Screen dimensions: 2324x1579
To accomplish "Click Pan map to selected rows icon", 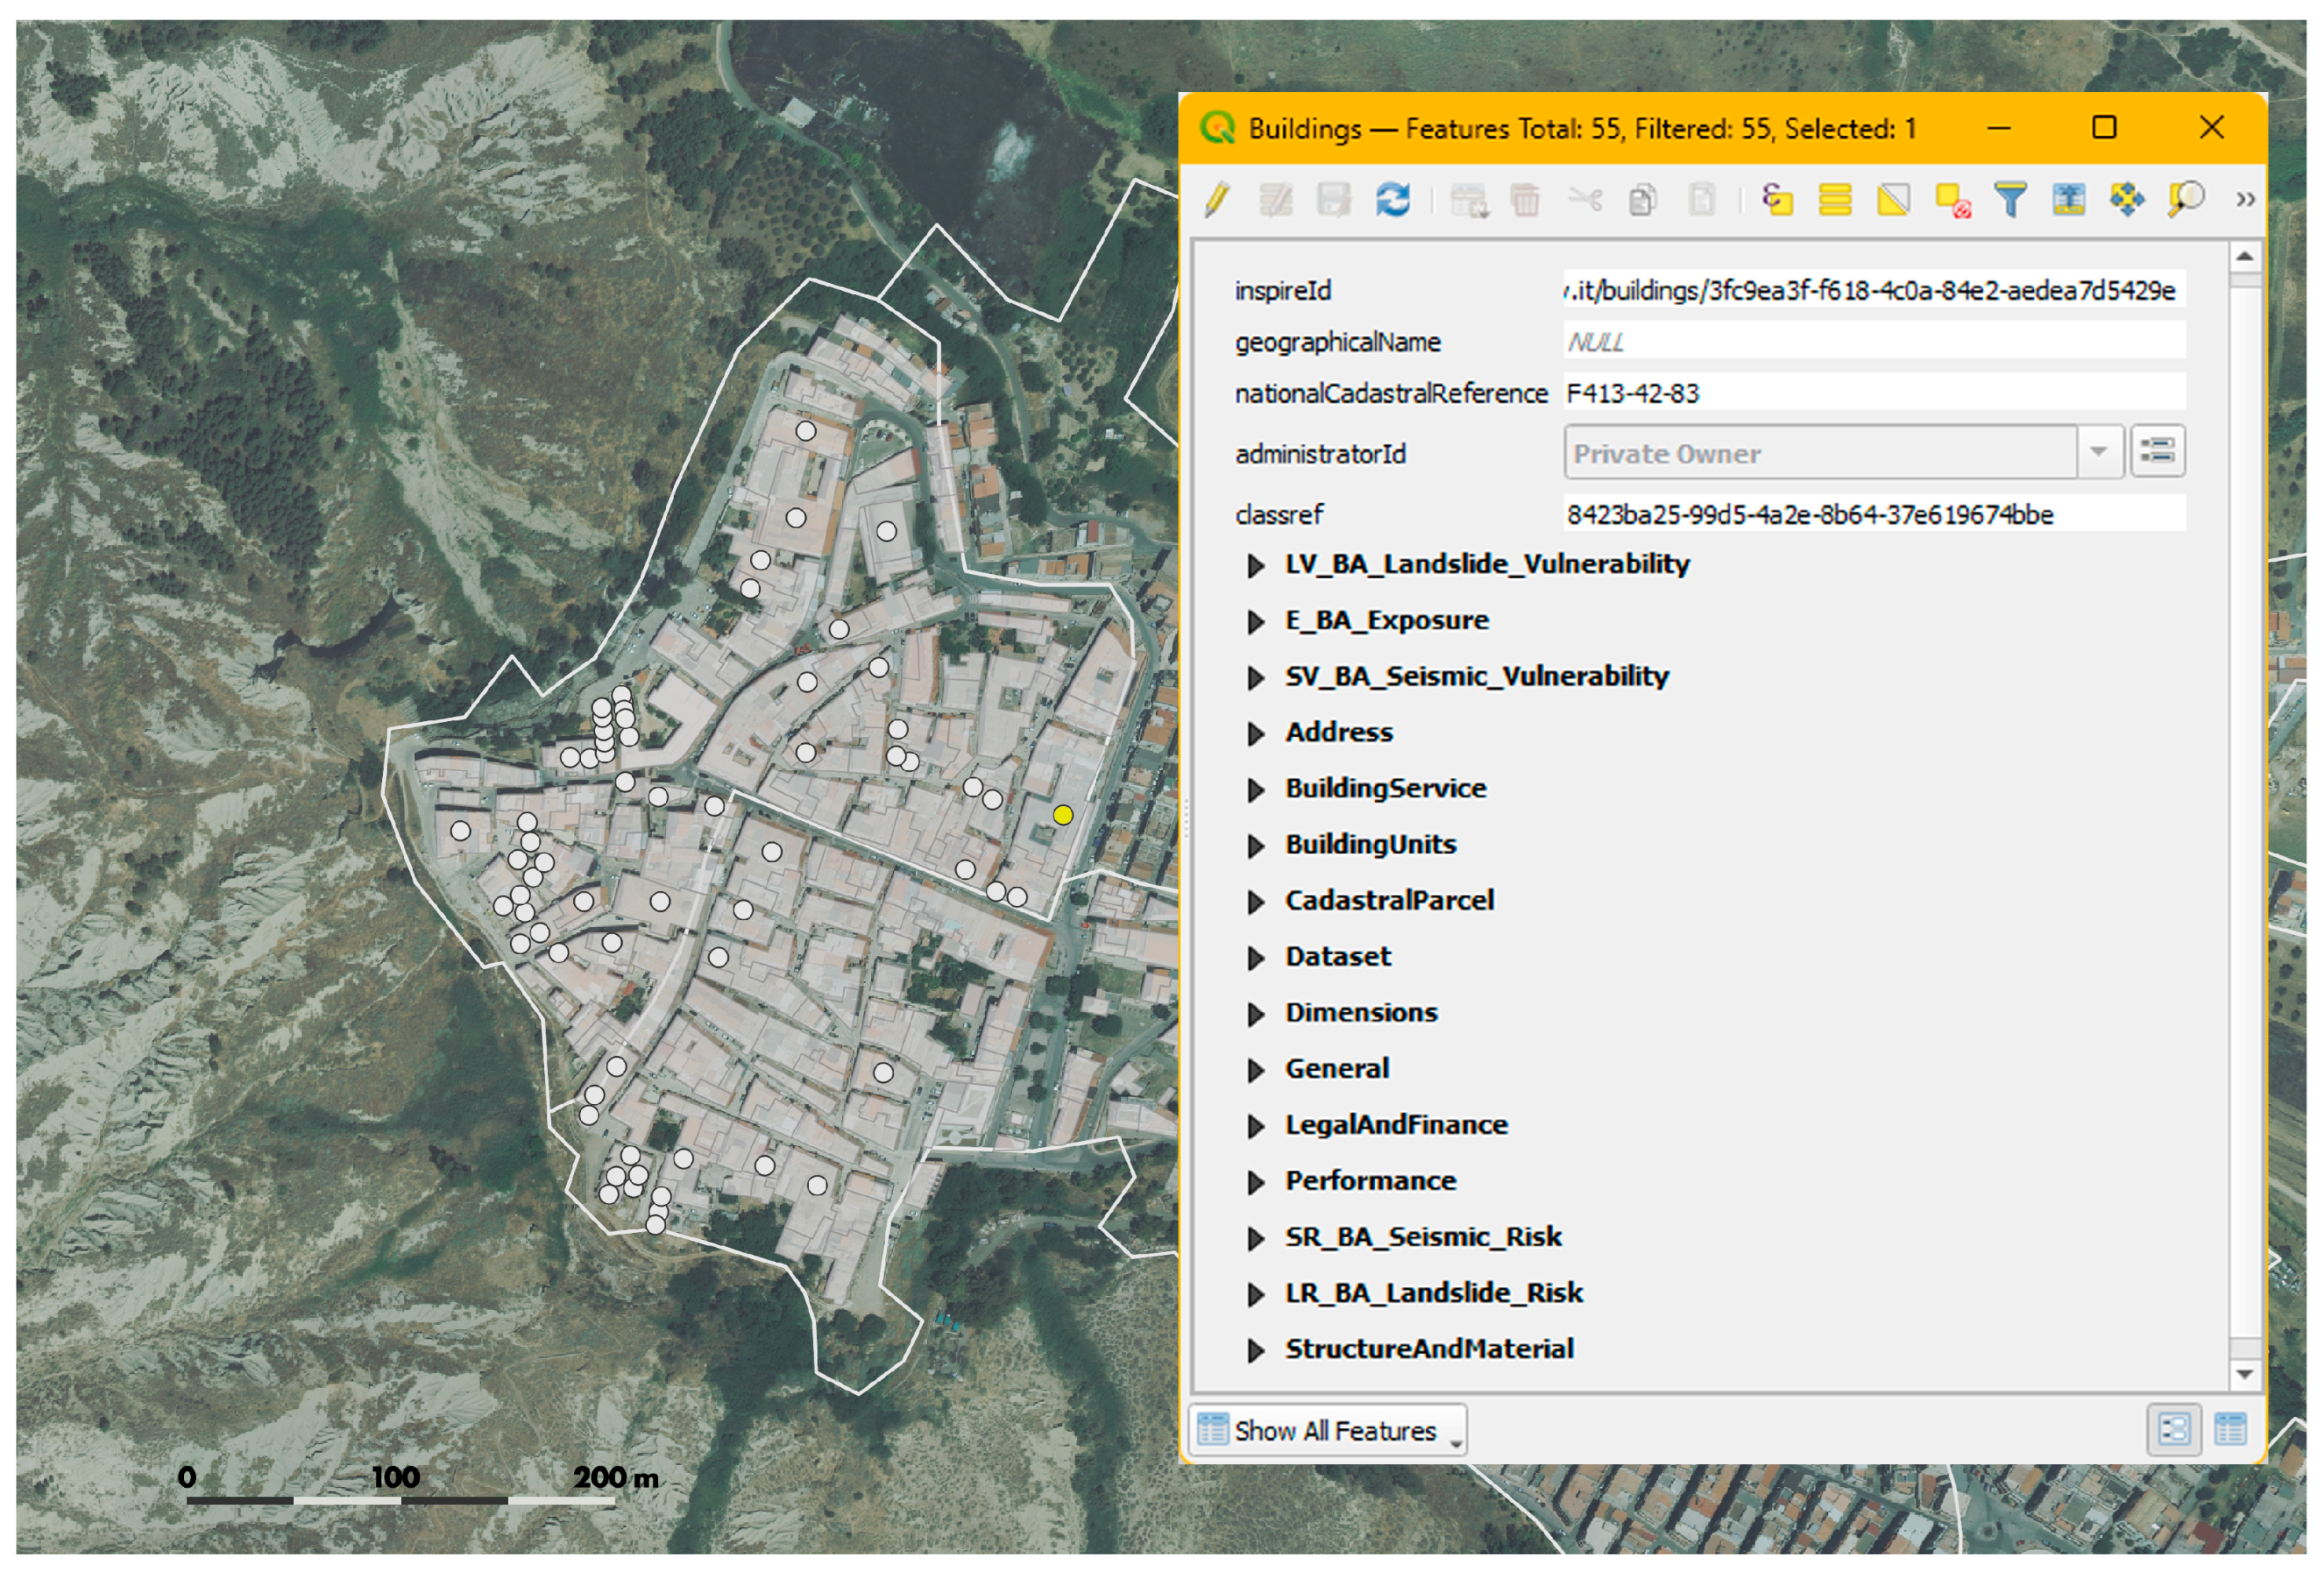I will (2127, 200).
